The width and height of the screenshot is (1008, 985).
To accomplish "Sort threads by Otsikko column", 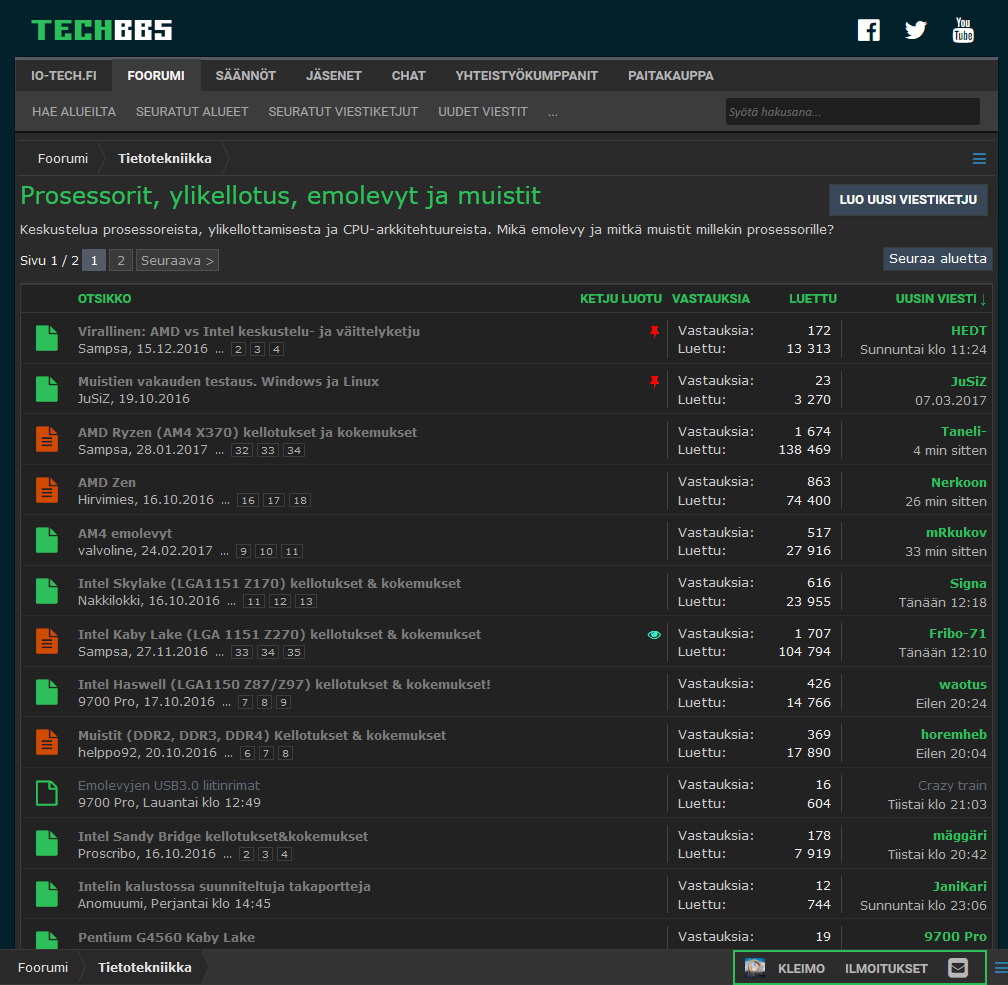I will pyautogui.click(x=104, y=298).
